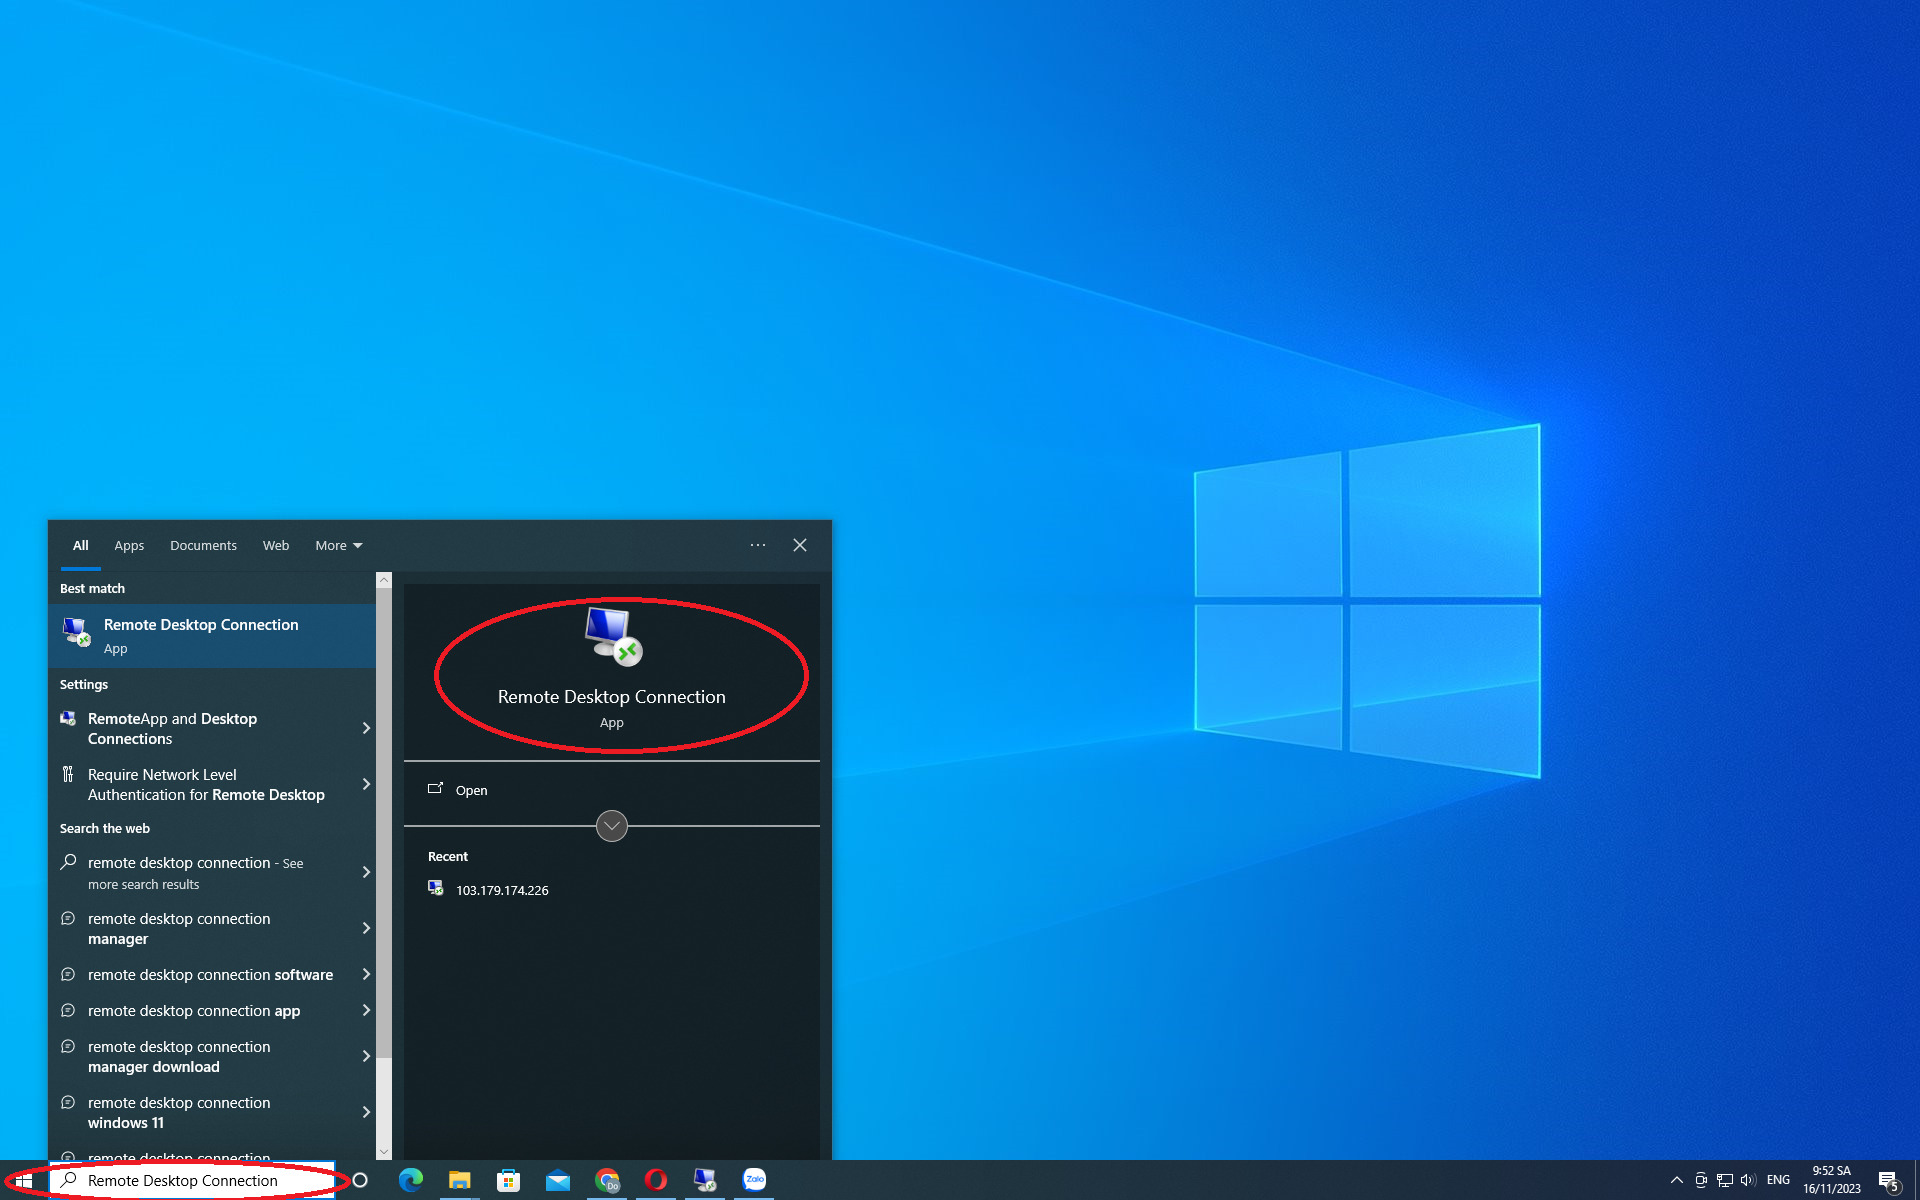Expand RemoteApp and Desktop Connections result
This screenshot has height=1200, width=1920.
click(x=366, y=728)
